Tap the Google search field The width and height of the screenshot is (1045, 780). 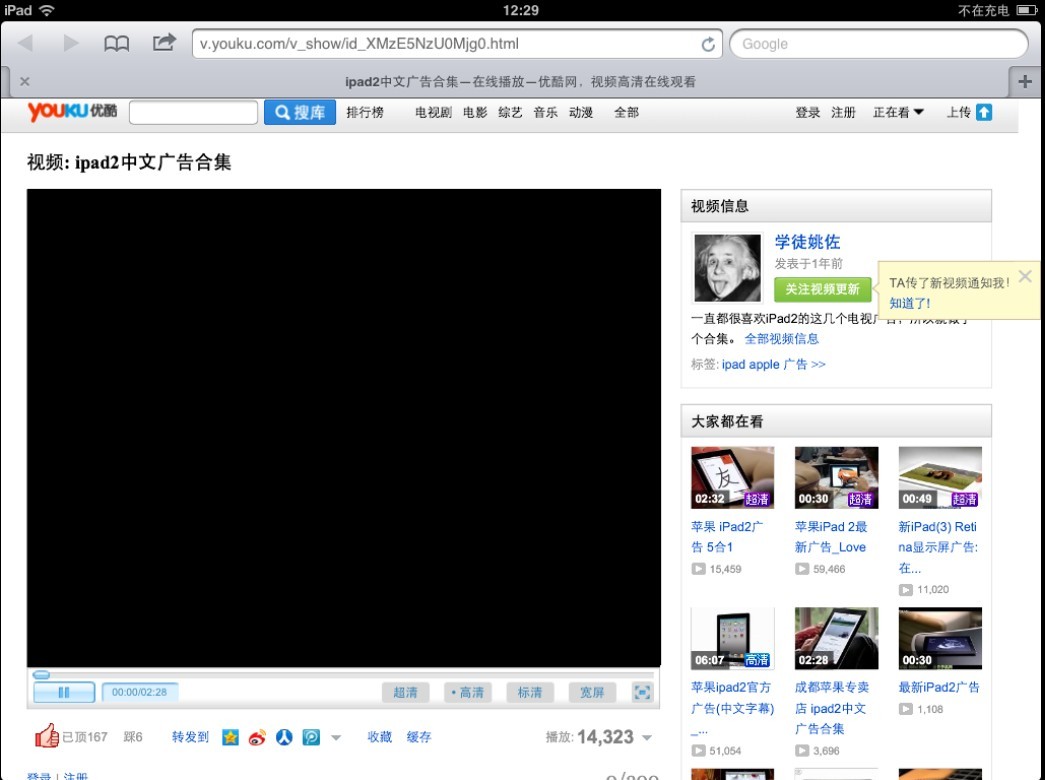pyautogui.click(x=879, y=44)
